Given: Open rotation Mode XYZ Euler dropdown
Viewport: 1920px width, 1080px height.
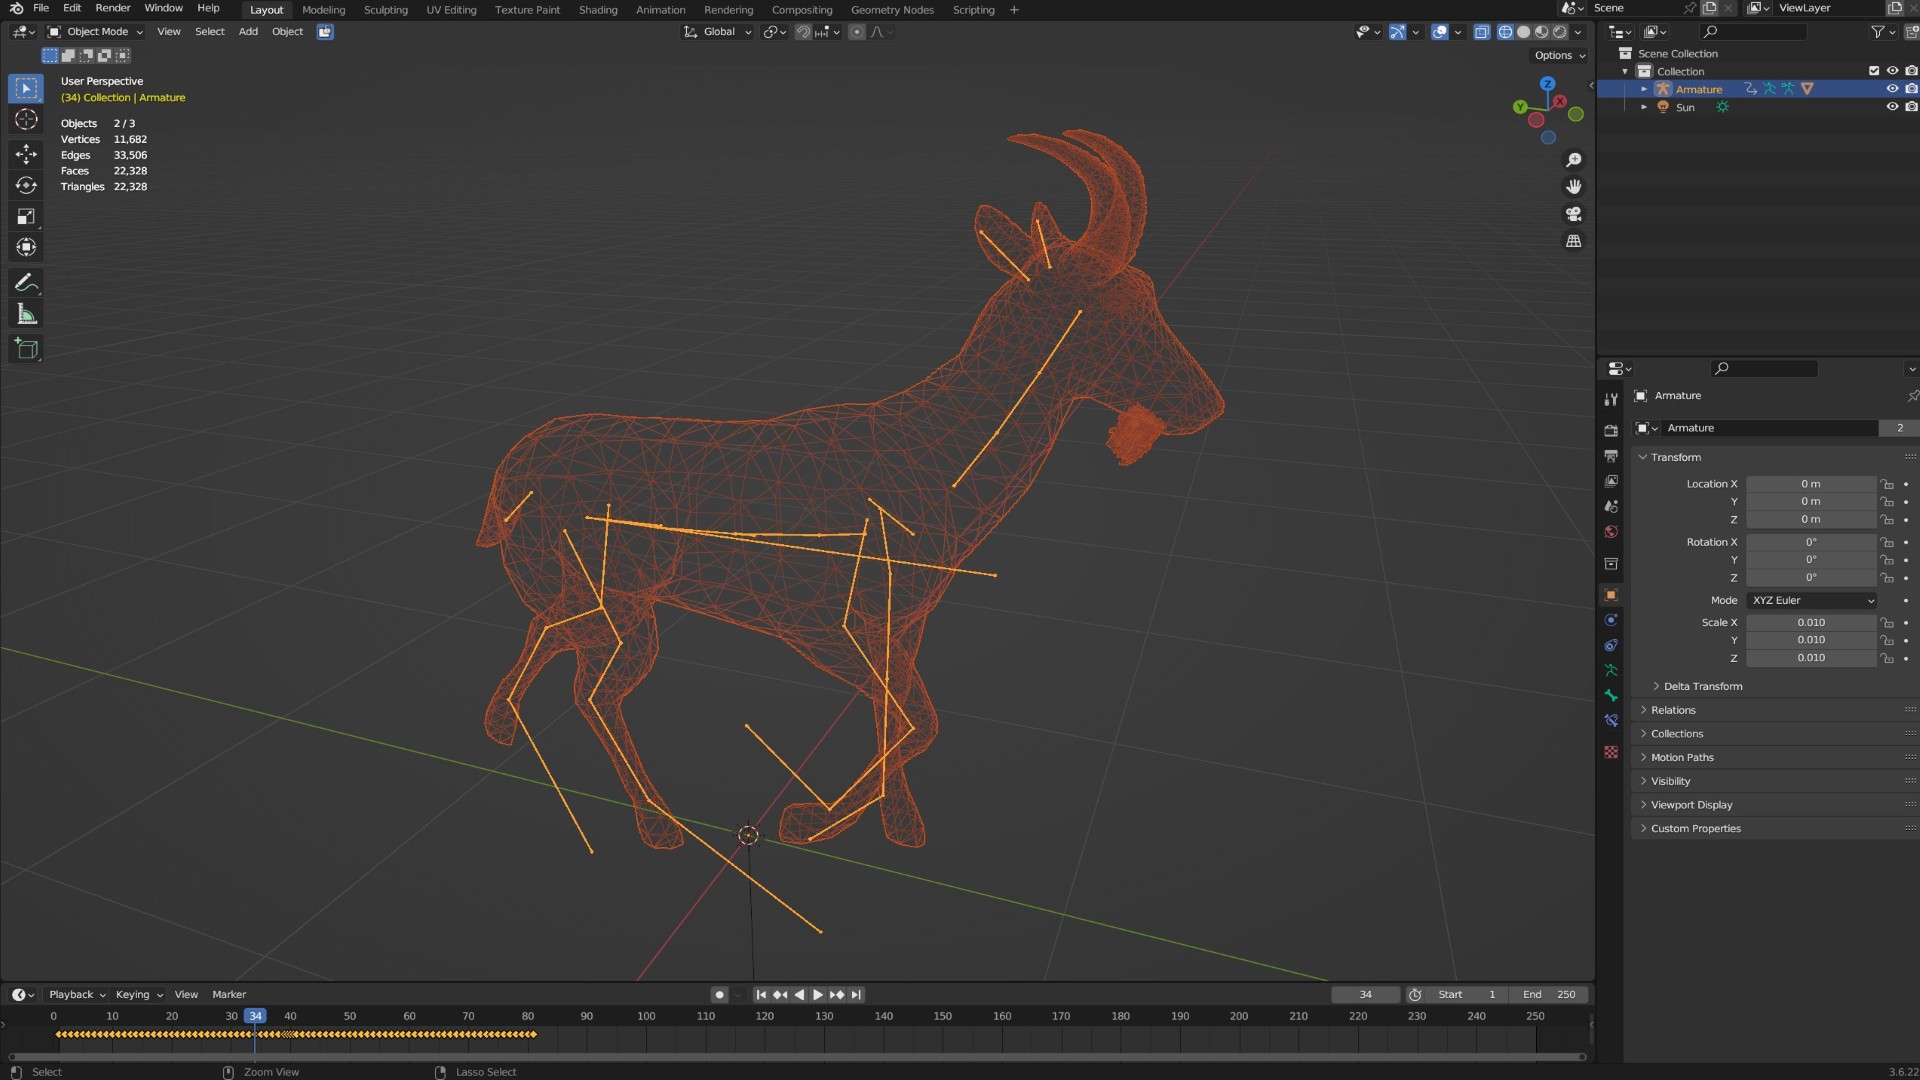Looking at the screenshot, I should click(x=1812, y=601).
